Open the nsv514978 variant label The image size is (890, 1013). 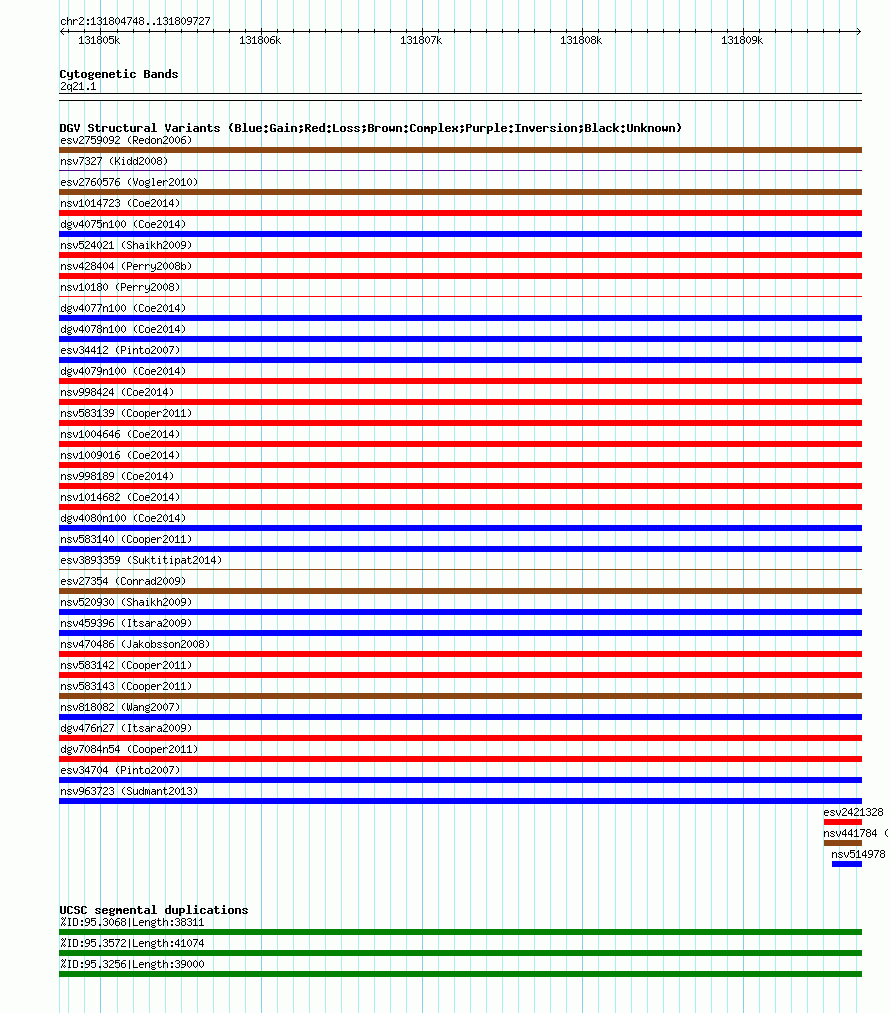(x=858, y=854)
